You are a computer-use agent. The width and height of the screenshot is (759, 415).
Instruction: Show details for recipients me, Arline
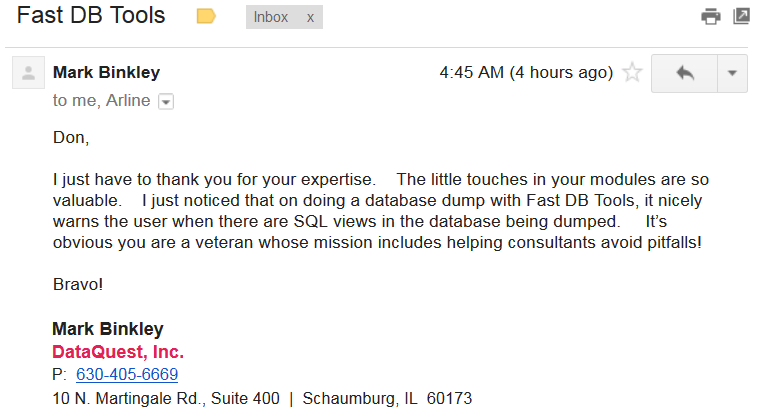coord(166,101)
